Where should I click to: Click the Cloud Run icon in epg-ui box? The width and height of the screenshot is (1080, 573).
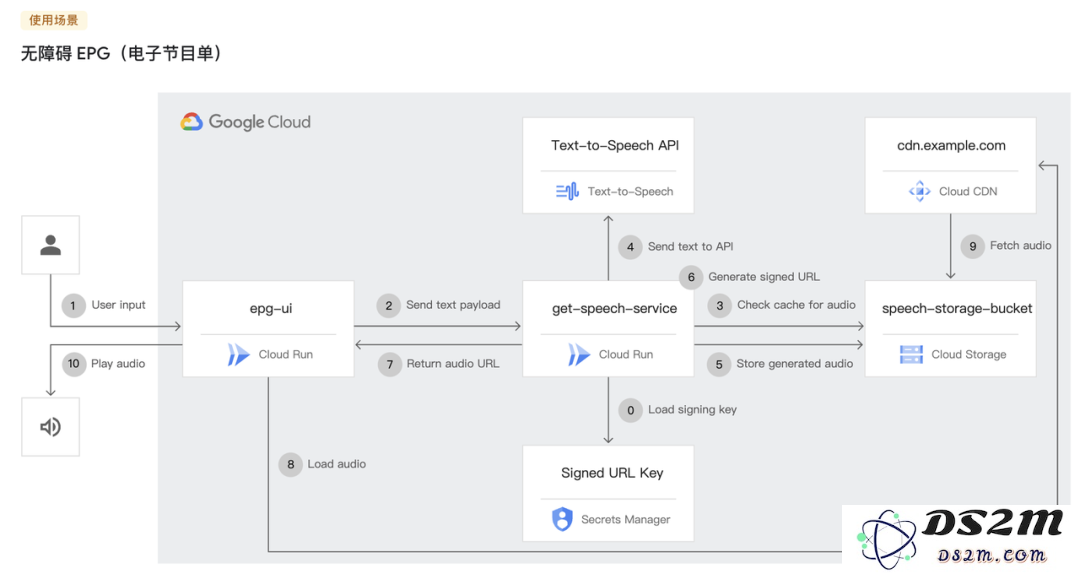(x=238, y=355)
